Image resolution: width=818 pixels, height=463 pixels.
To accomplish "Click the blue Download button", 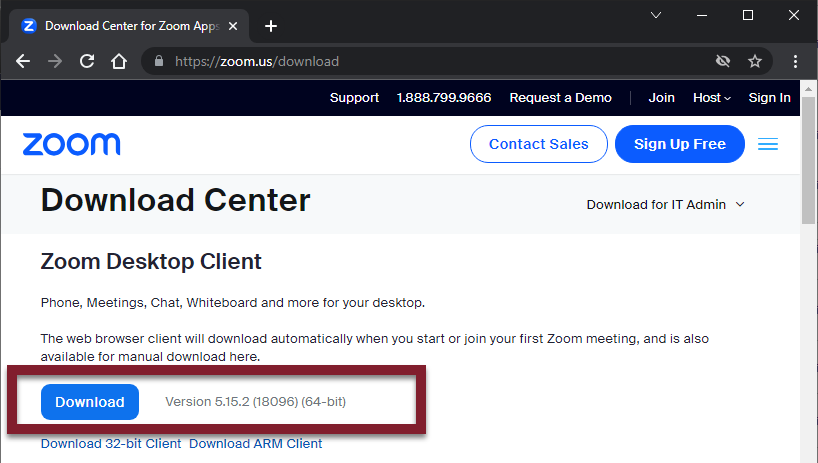I will (90, 402).
